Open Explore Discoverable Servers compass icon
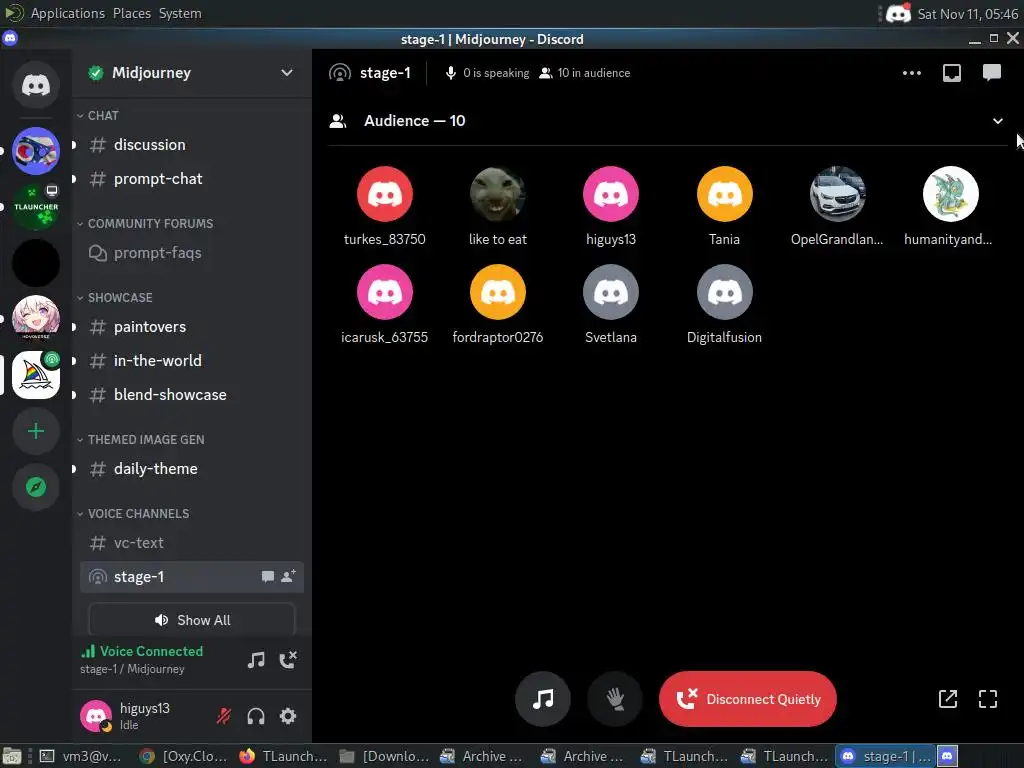This screenshot has width=1024, height=768. click(36, 487)
